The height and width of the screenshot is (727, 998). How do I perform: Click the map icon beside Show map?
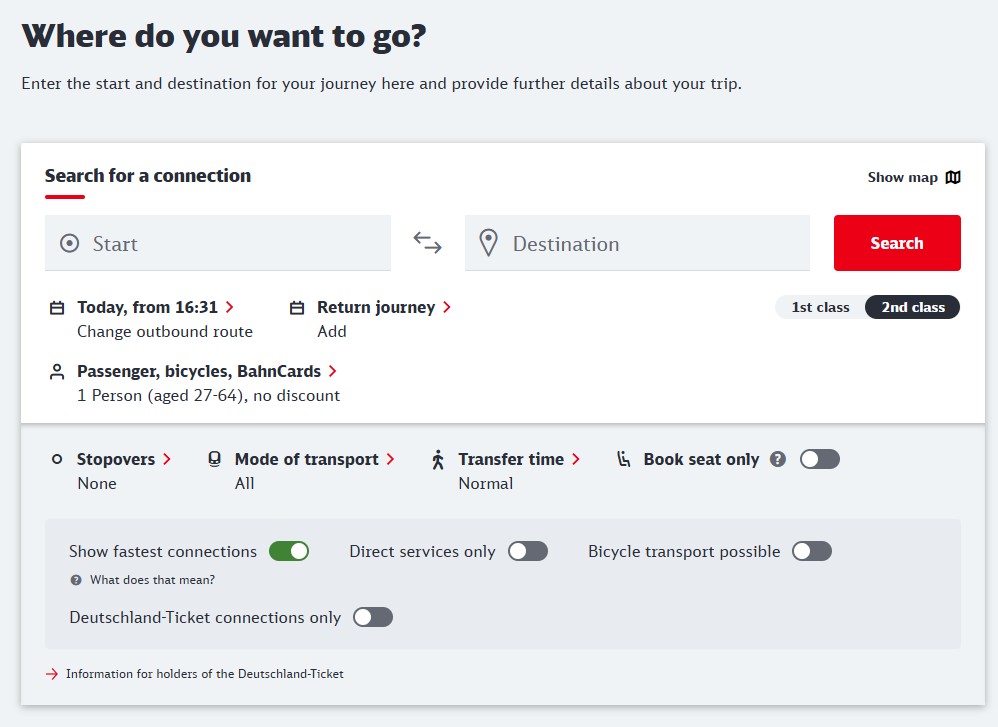(x=953, y=177)
